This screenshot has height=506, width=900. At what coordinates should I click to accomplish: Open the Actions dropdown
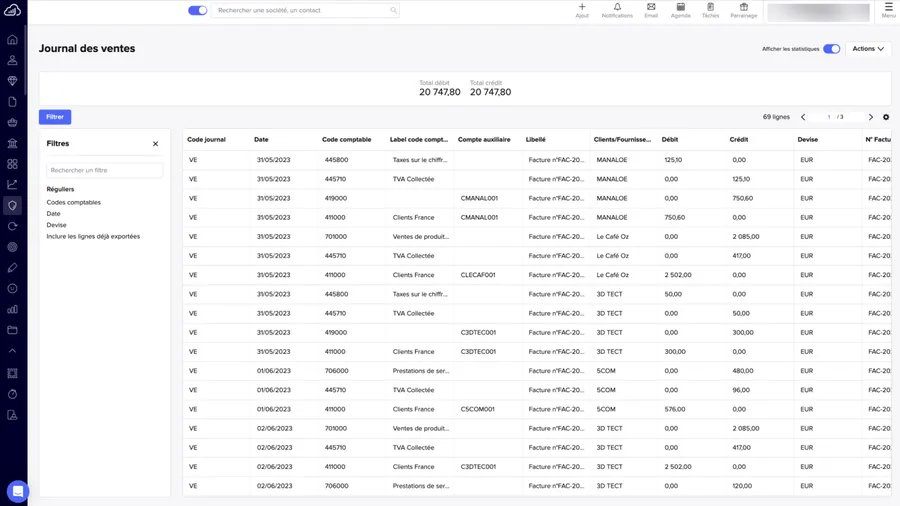tap(868, 49)
